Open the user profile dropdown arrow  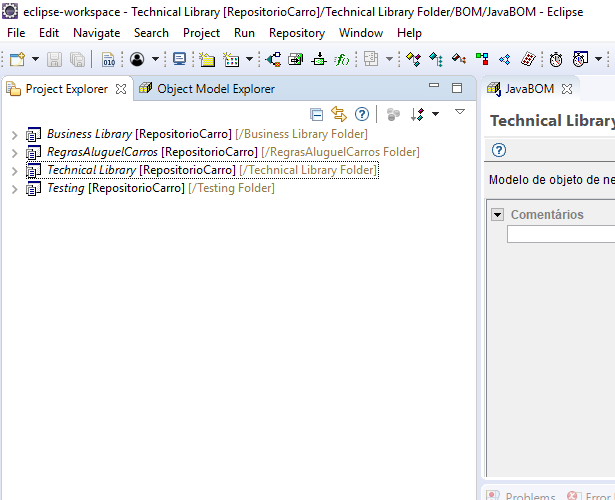point(155,59)
